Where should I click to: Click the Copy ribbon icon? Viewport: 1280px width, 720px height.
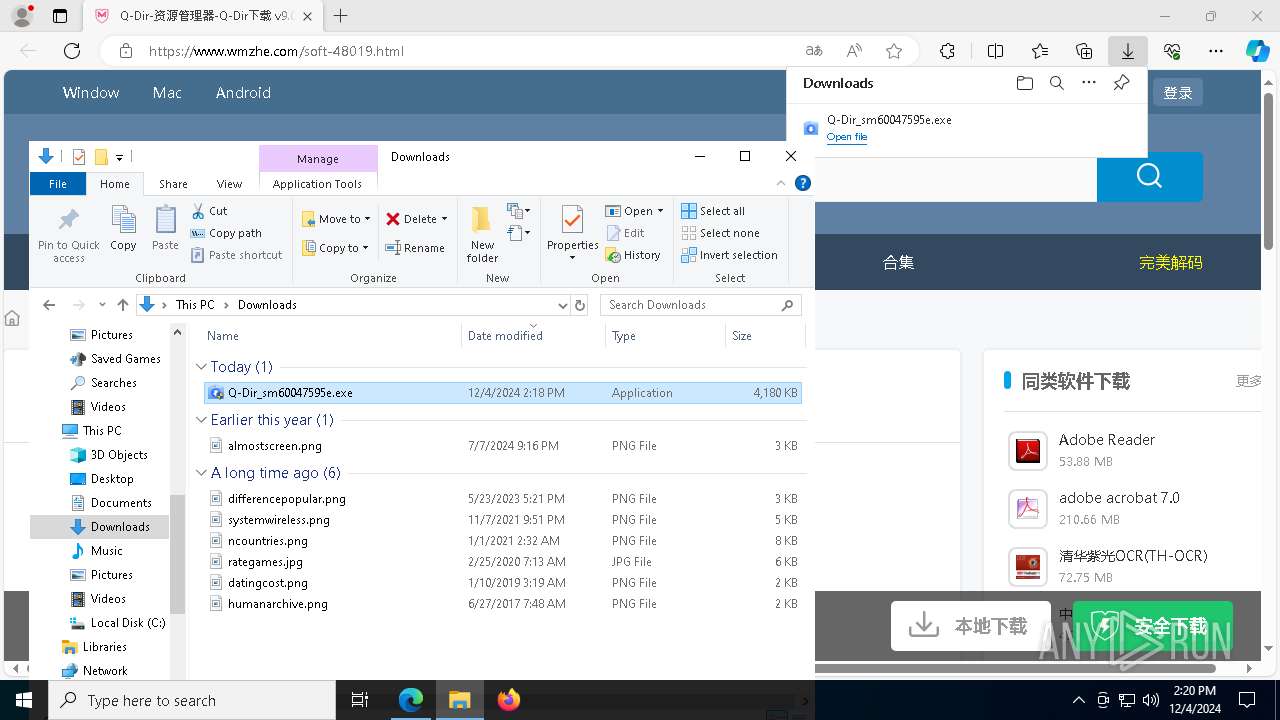click(x=123, y=229)
